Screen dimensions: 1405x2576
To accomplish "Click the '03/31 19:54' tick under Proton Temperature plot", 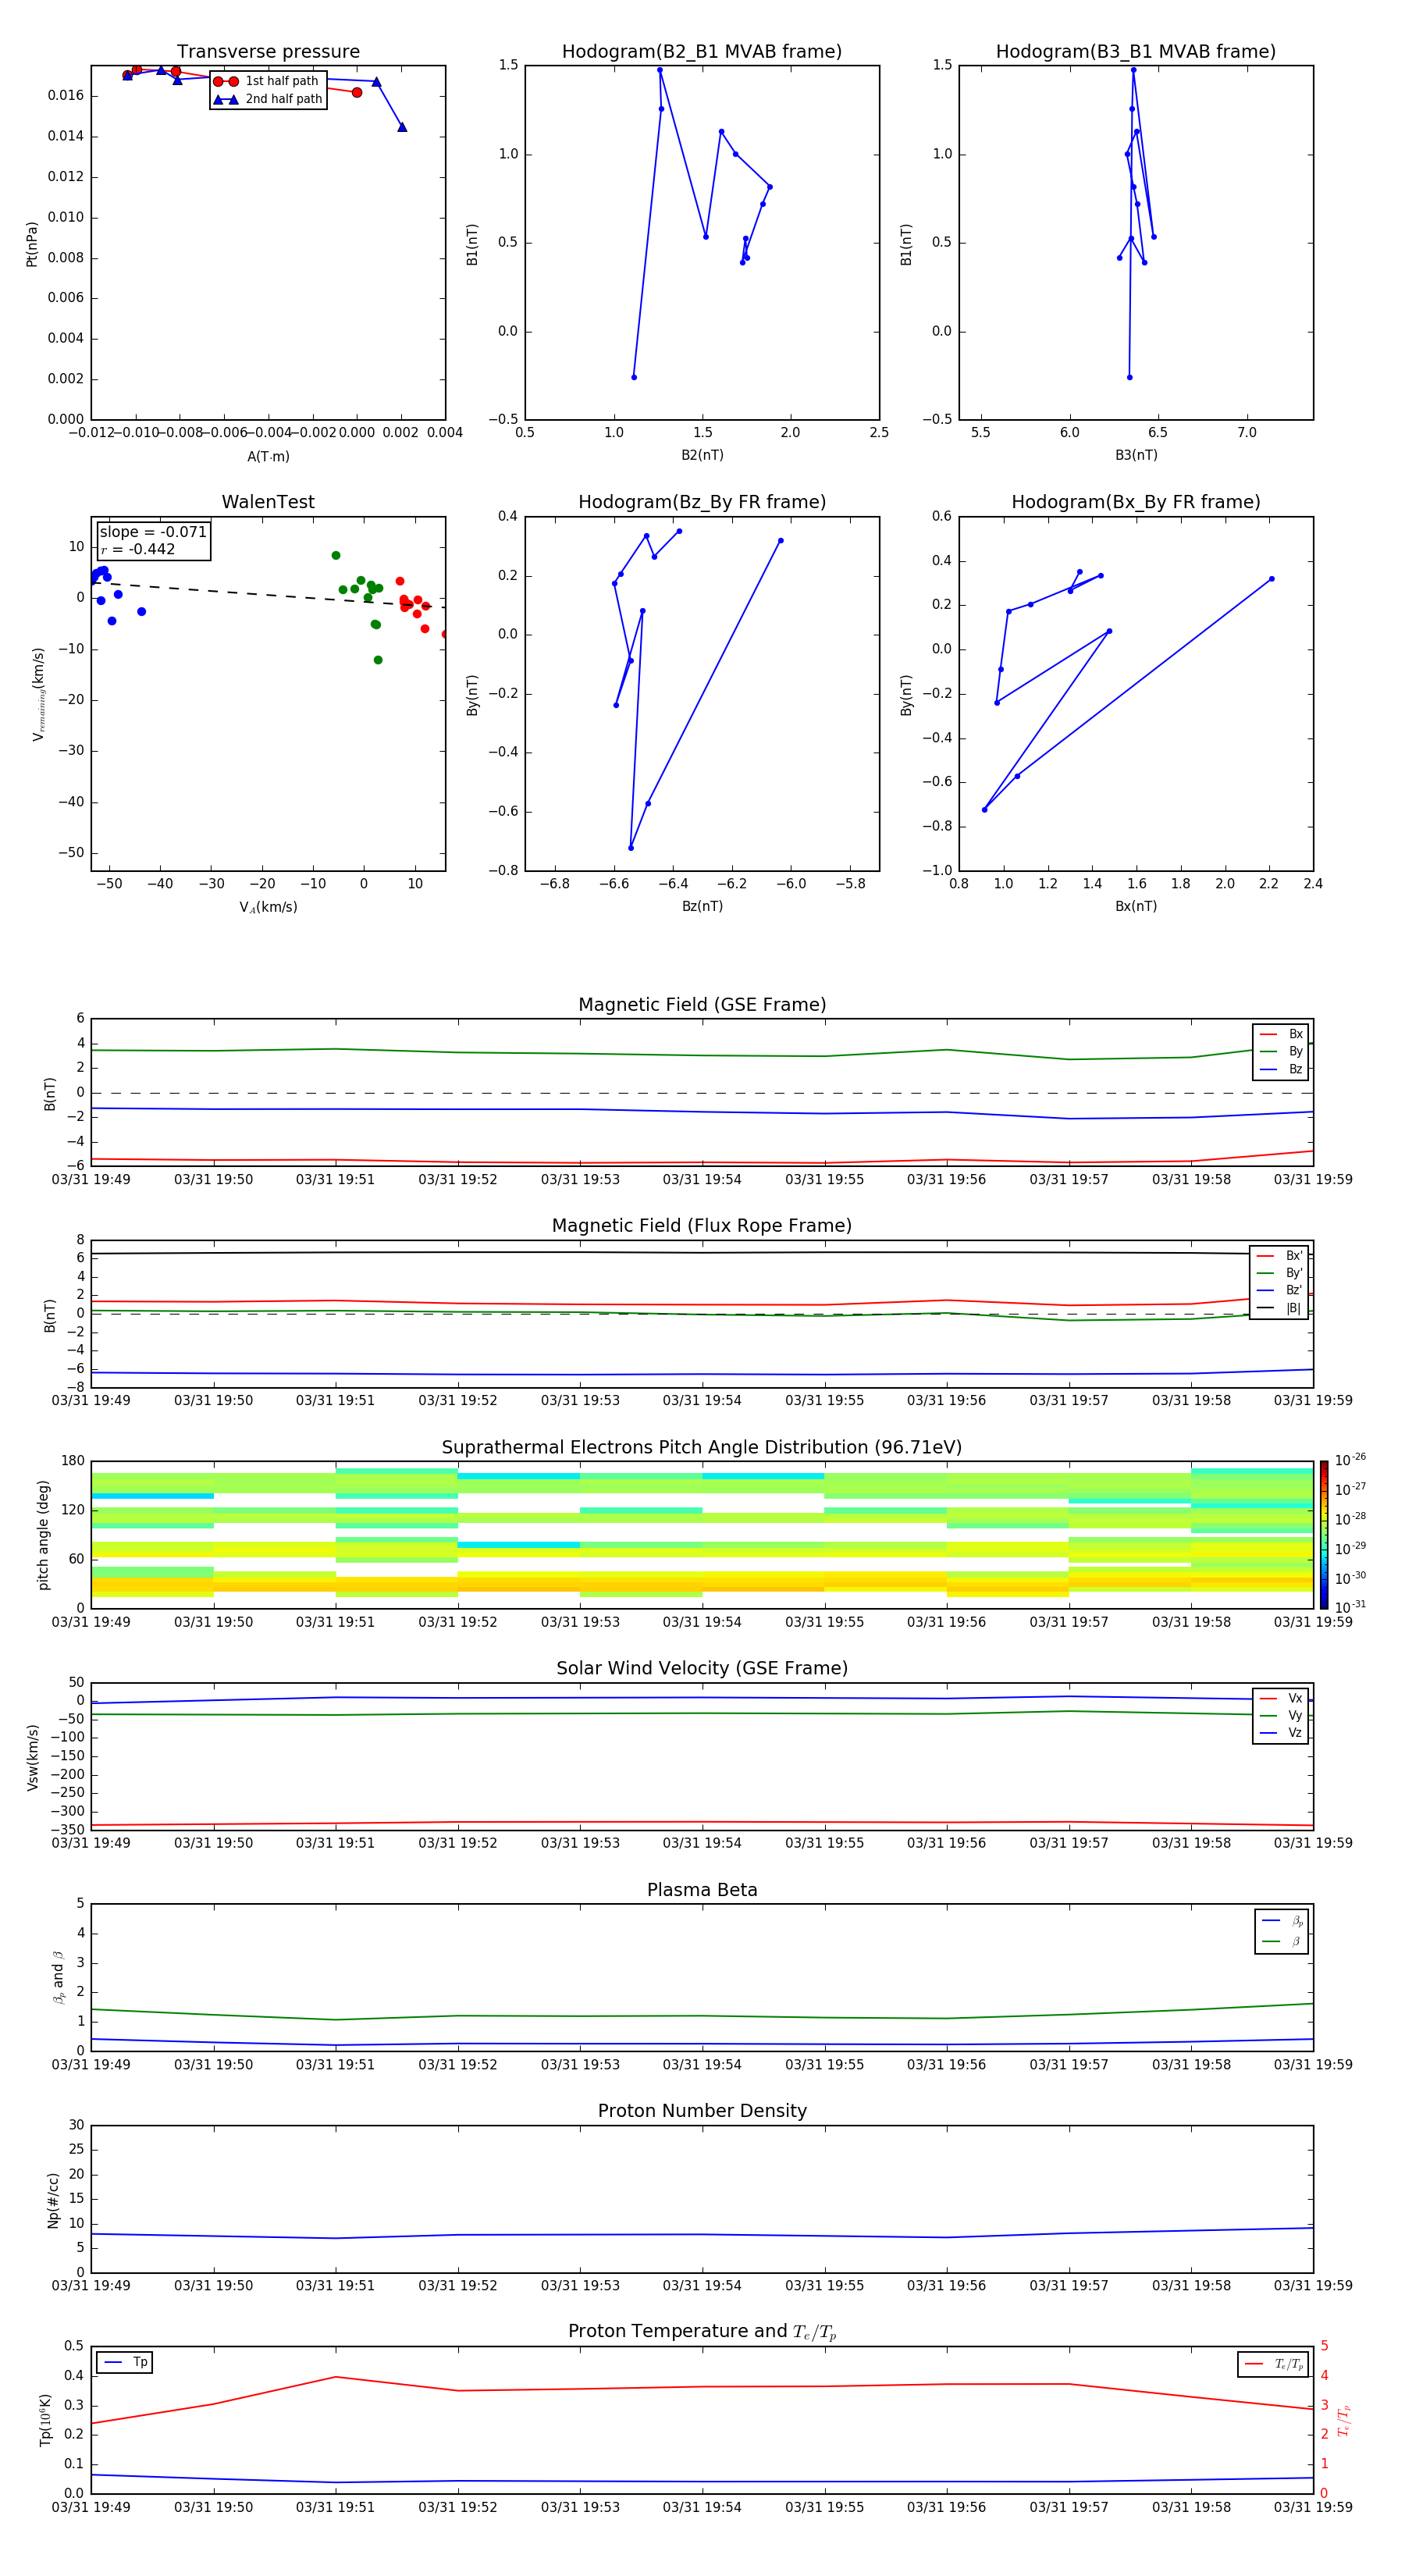I will point(702,2507).
